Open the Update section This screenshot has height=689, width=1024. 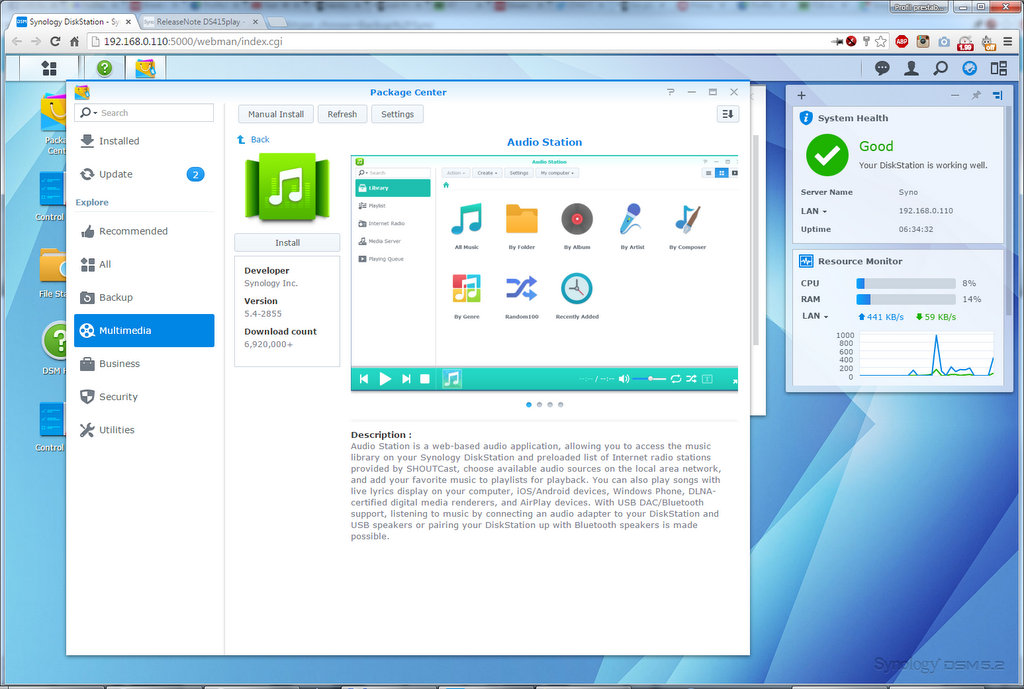pos(144,174)
